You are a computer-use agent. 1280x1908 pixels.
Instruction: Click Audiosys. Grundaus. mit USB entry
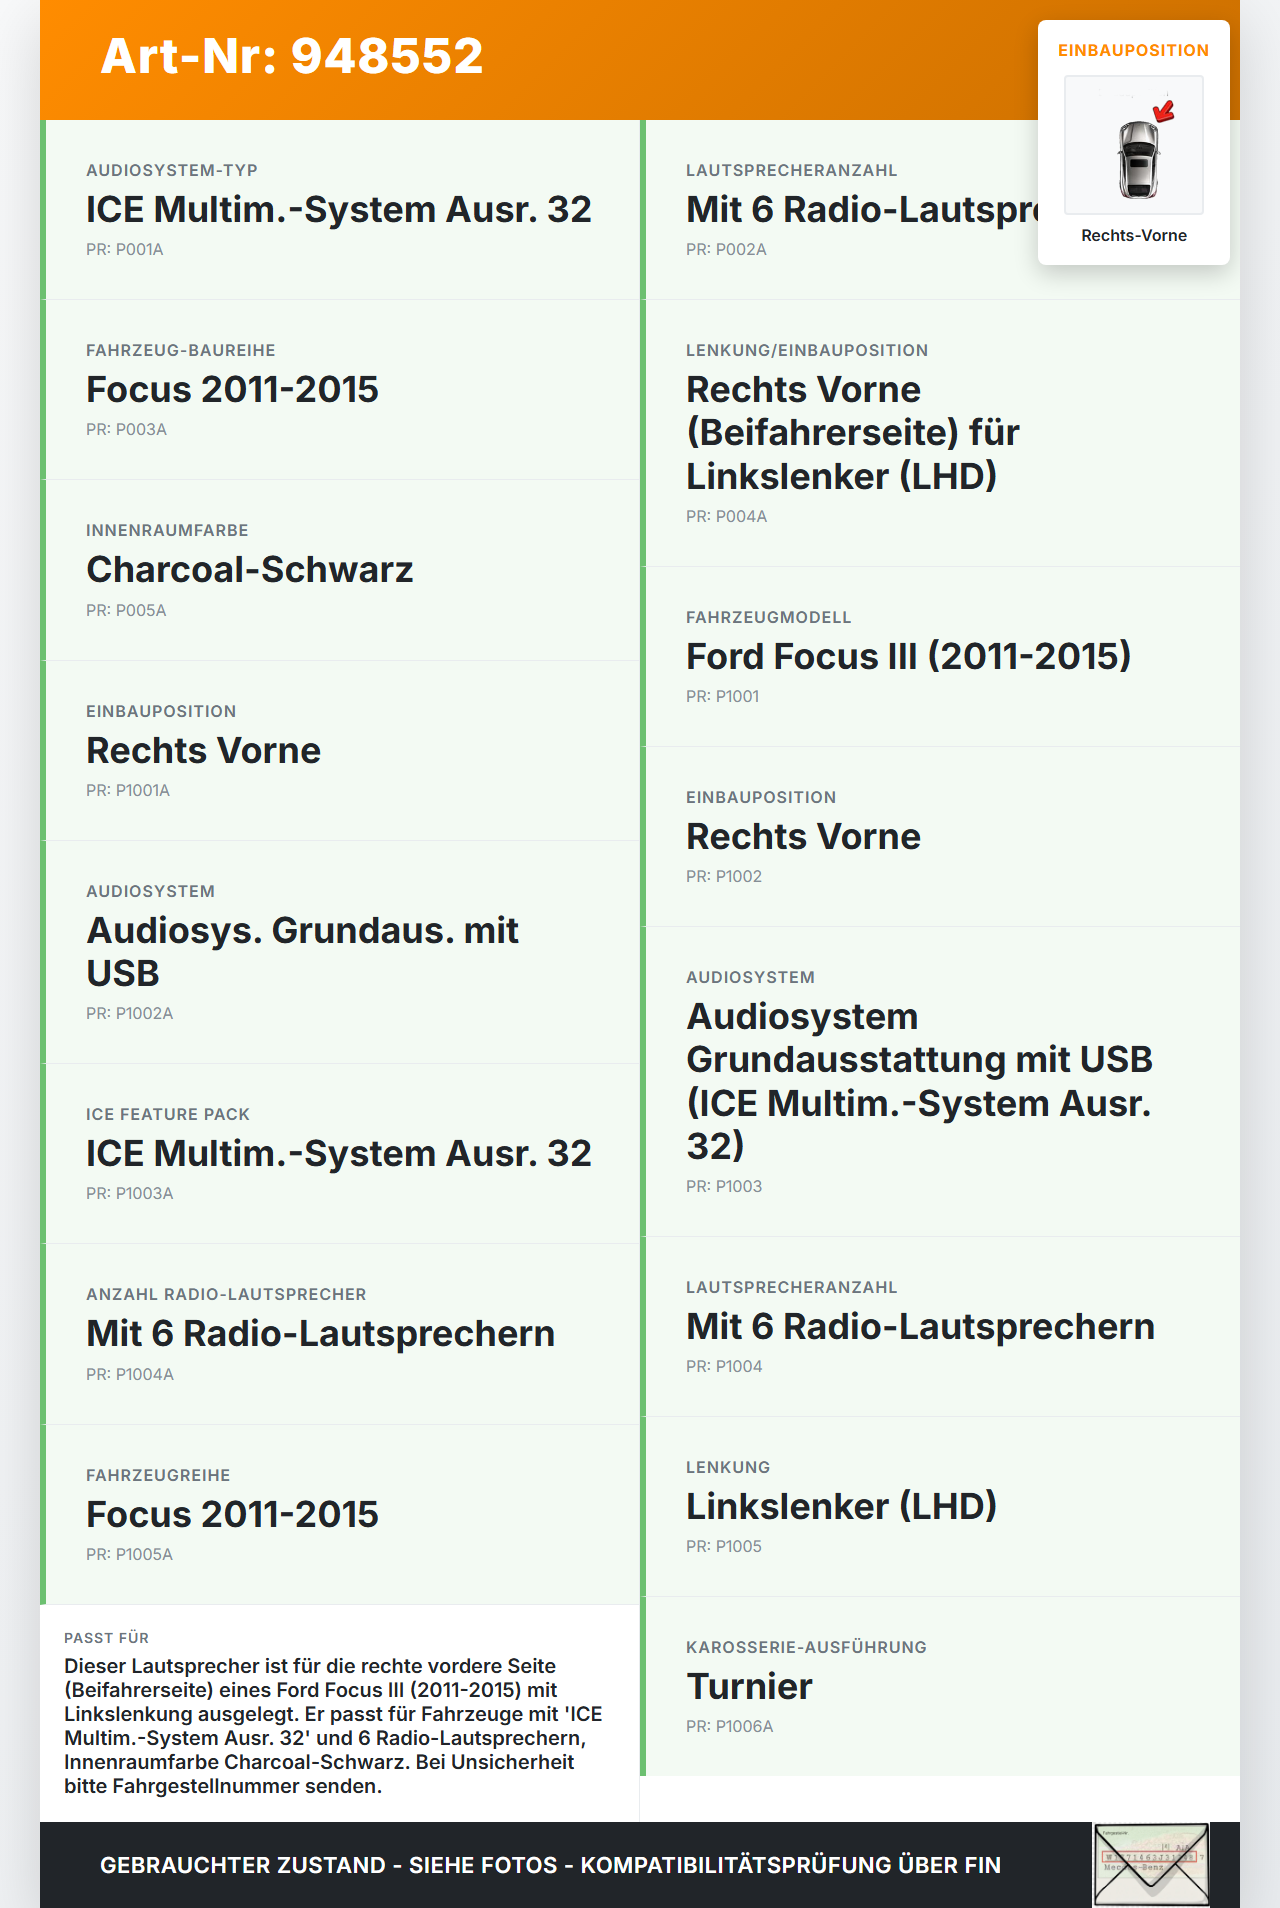[340, 952]
